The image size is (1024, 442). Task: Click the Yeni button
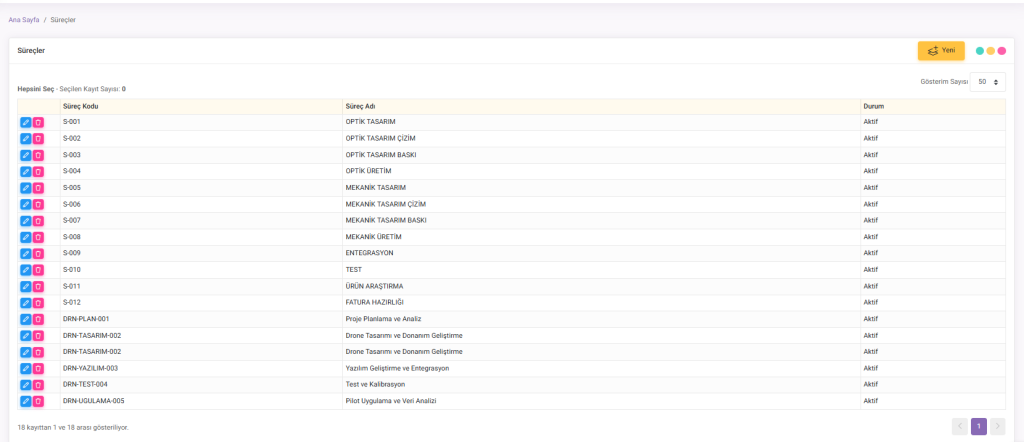point(941,51)
